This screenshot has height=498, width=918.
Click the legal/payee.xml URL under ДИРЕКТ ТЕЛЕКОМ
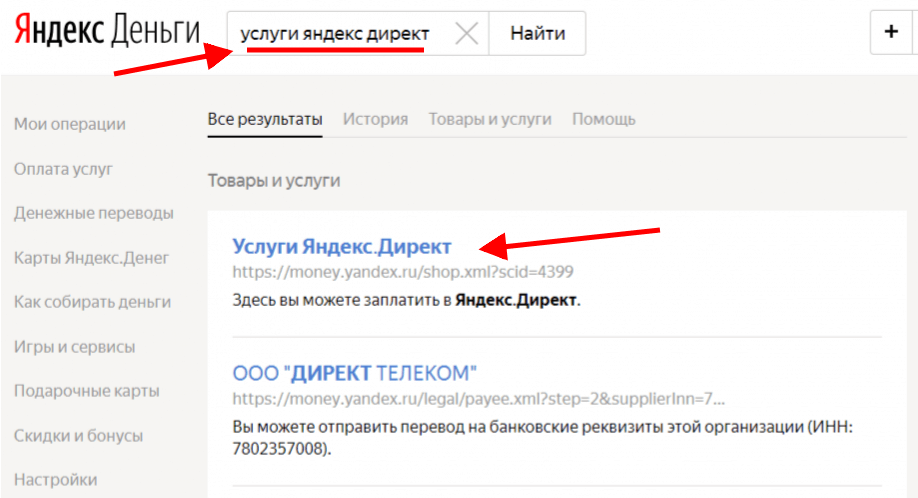click(478, 399)
